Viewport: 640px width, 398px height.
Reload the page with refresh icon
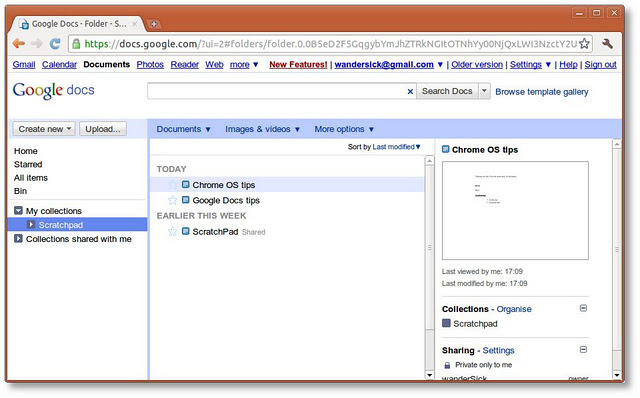pyautogui.click(x=55, y=43)
